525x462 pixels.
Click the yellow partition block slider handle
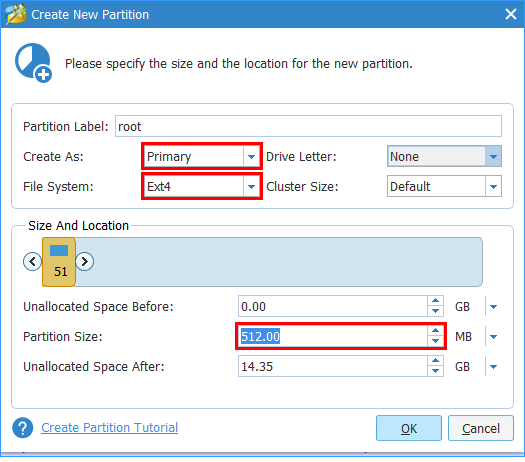pyautogui.click(x=59, y=262)
